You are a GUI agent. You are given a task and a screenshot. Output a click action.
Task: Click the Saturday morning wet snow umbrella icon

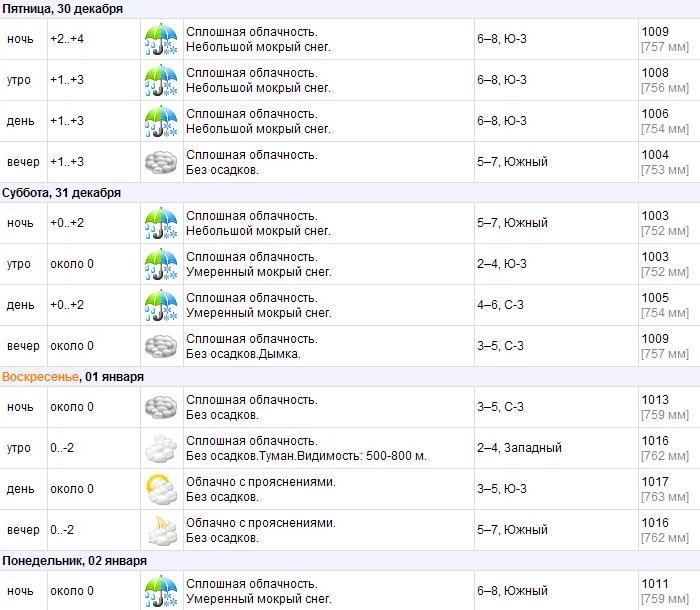(x=161, y=264)
